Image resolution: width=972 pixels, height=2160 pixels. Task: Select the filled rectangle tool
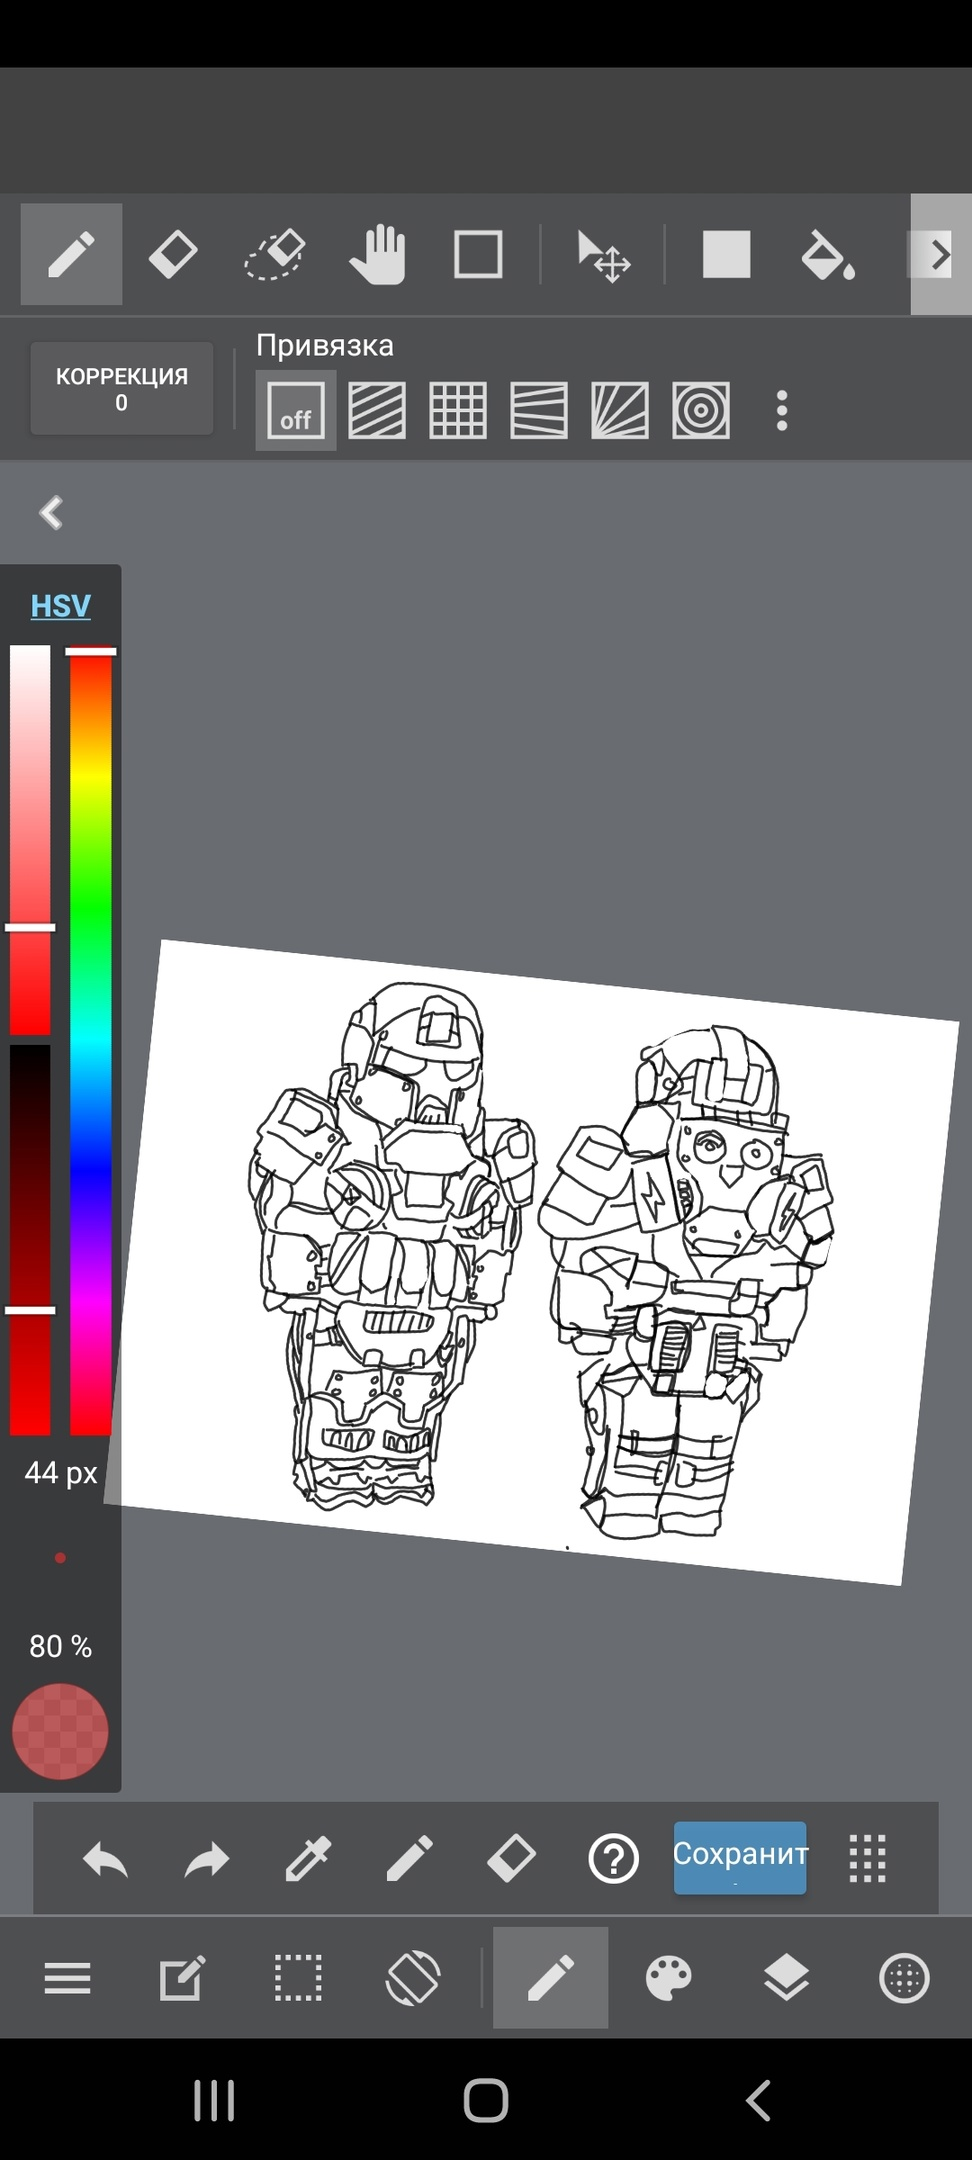click(726, 254)
